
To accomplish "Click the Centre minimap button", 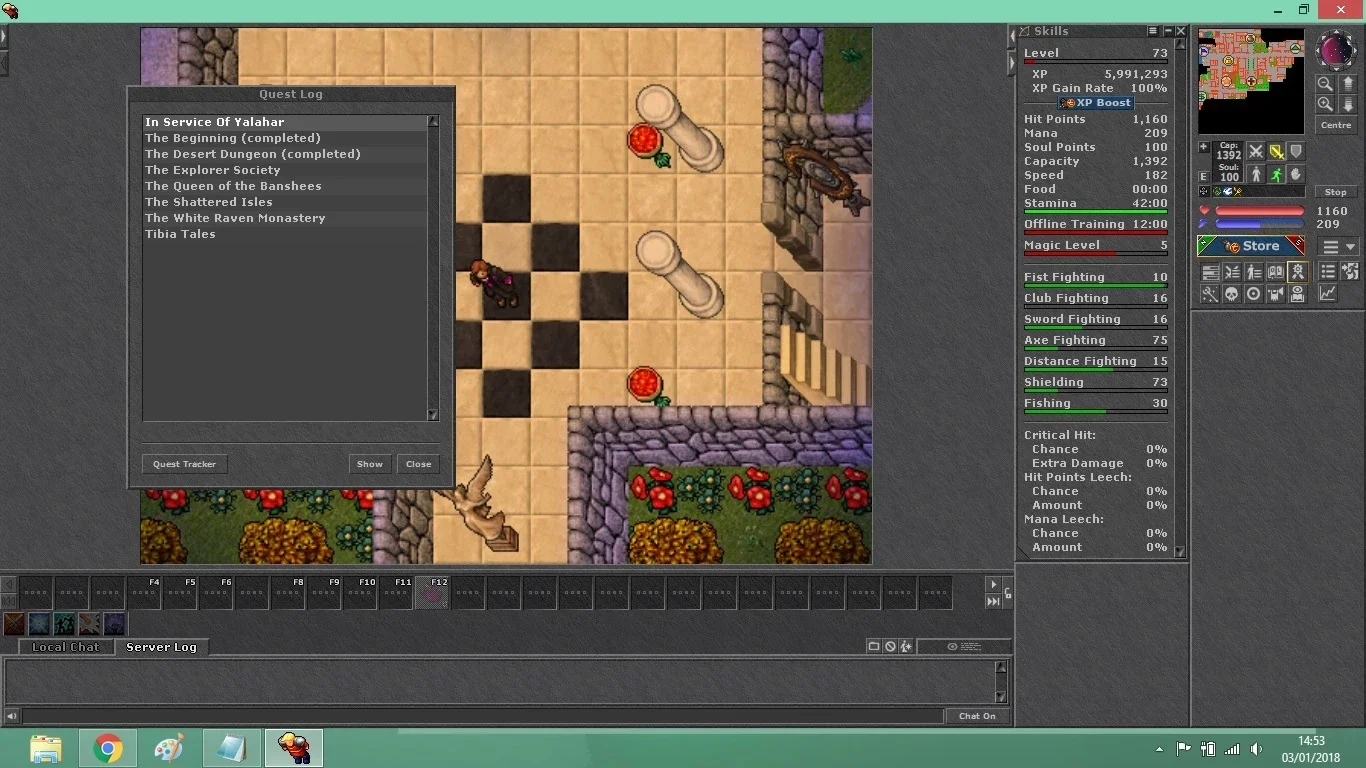I will point(1336,125).
